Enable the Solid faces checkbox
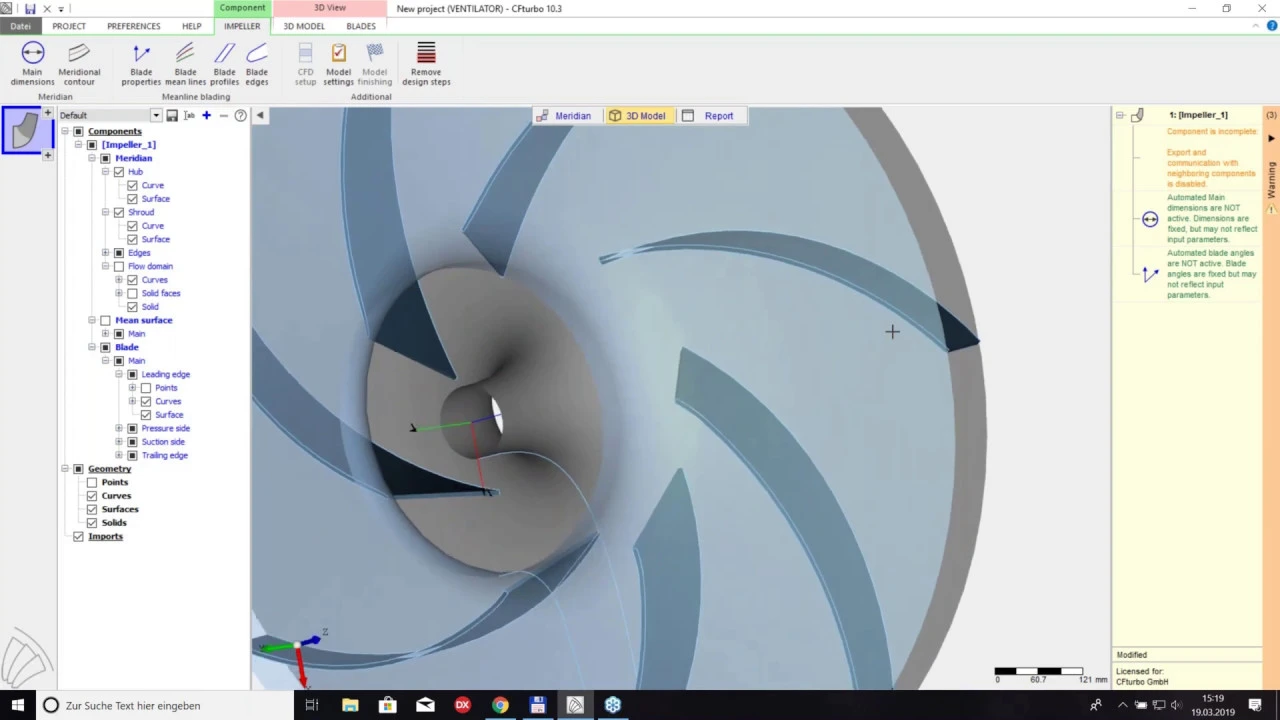 point(132,293)
